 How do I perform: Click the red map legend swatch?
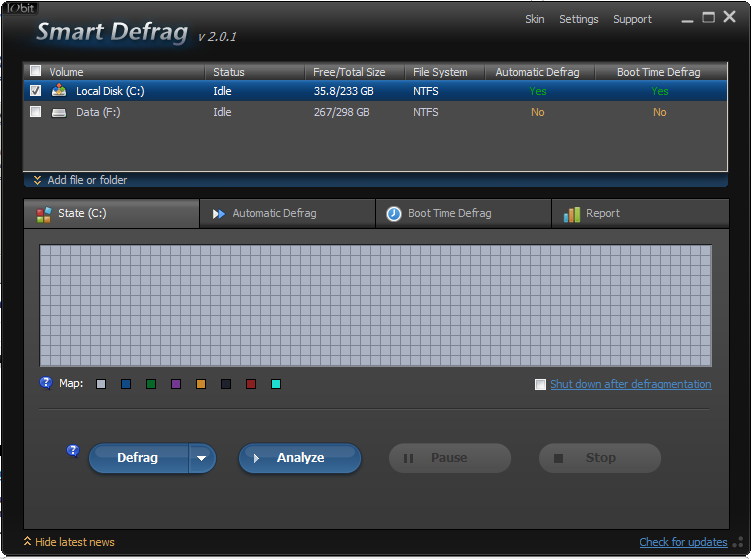250,384
